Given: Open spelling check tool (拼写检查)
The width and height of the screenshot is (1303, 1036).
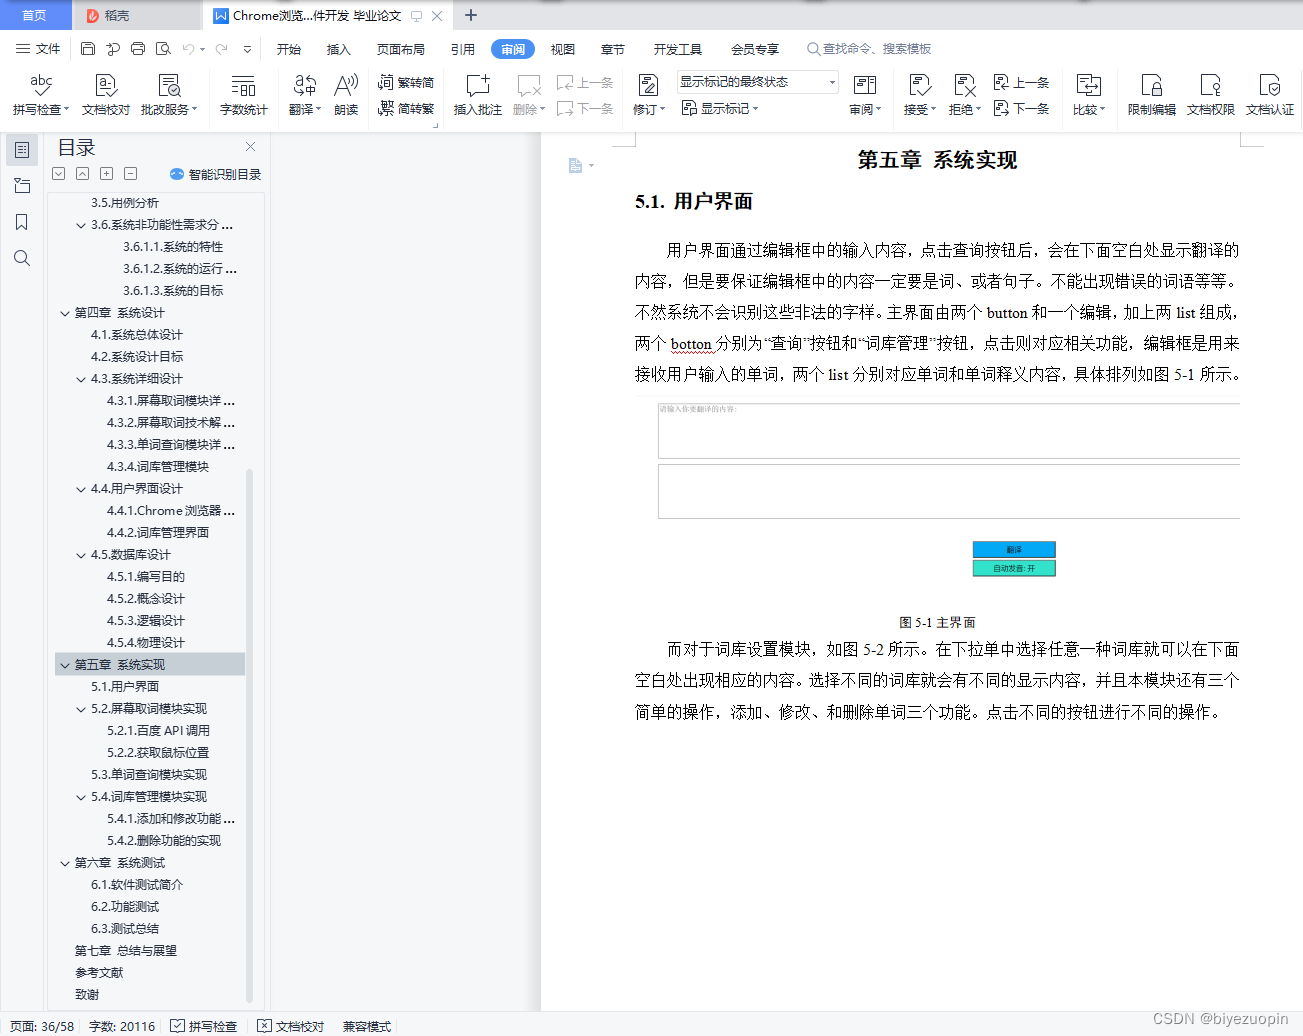Looking at the screenshot, I should 41,95.
